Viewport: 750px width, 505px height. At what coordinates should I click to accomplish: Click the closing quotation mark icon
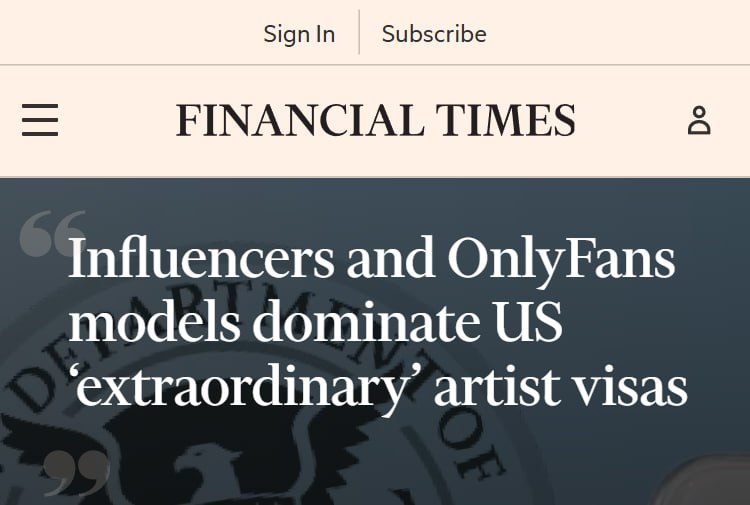click(76, 474)
